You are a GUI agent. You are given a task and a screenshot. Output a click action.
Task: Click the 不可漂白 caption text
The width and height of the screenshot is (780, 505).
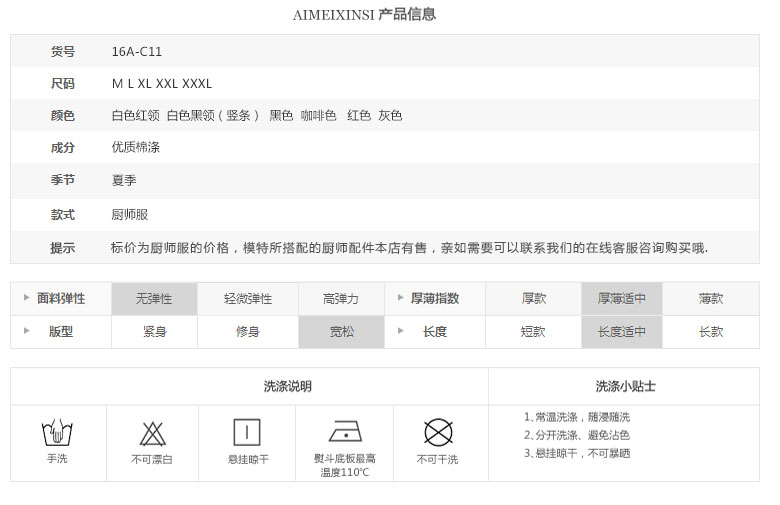pyautogui.click(x=152, y=459)
